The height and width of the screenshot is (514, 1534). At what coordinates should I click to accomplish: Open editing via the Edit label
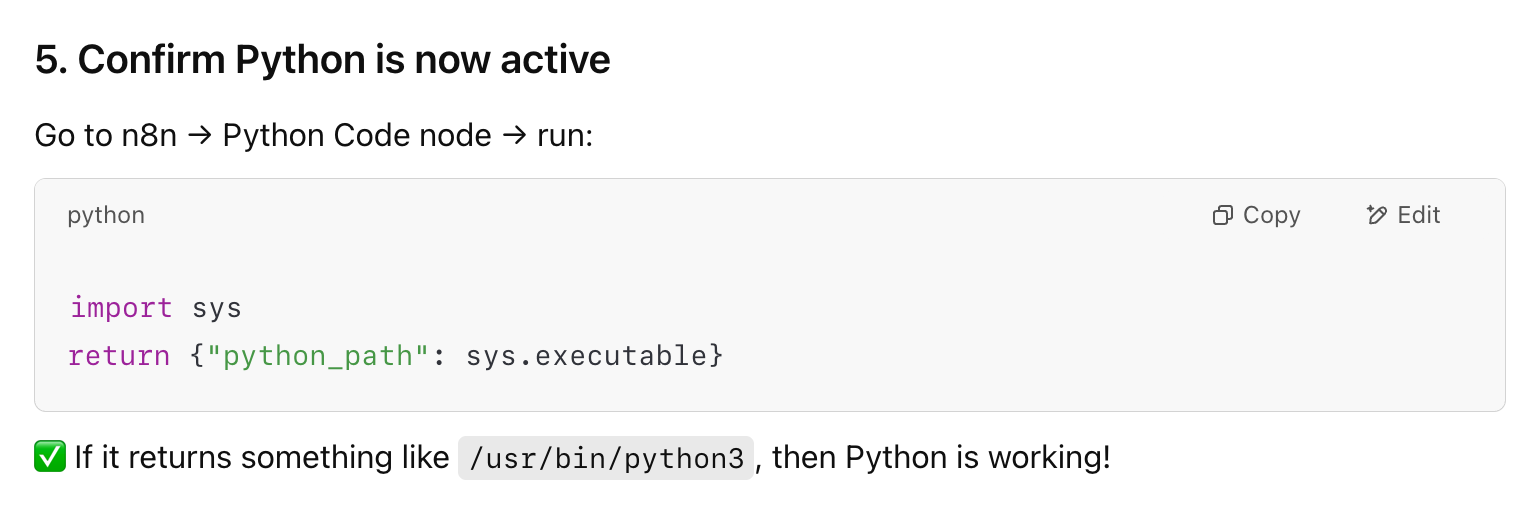pos(1418,215)
